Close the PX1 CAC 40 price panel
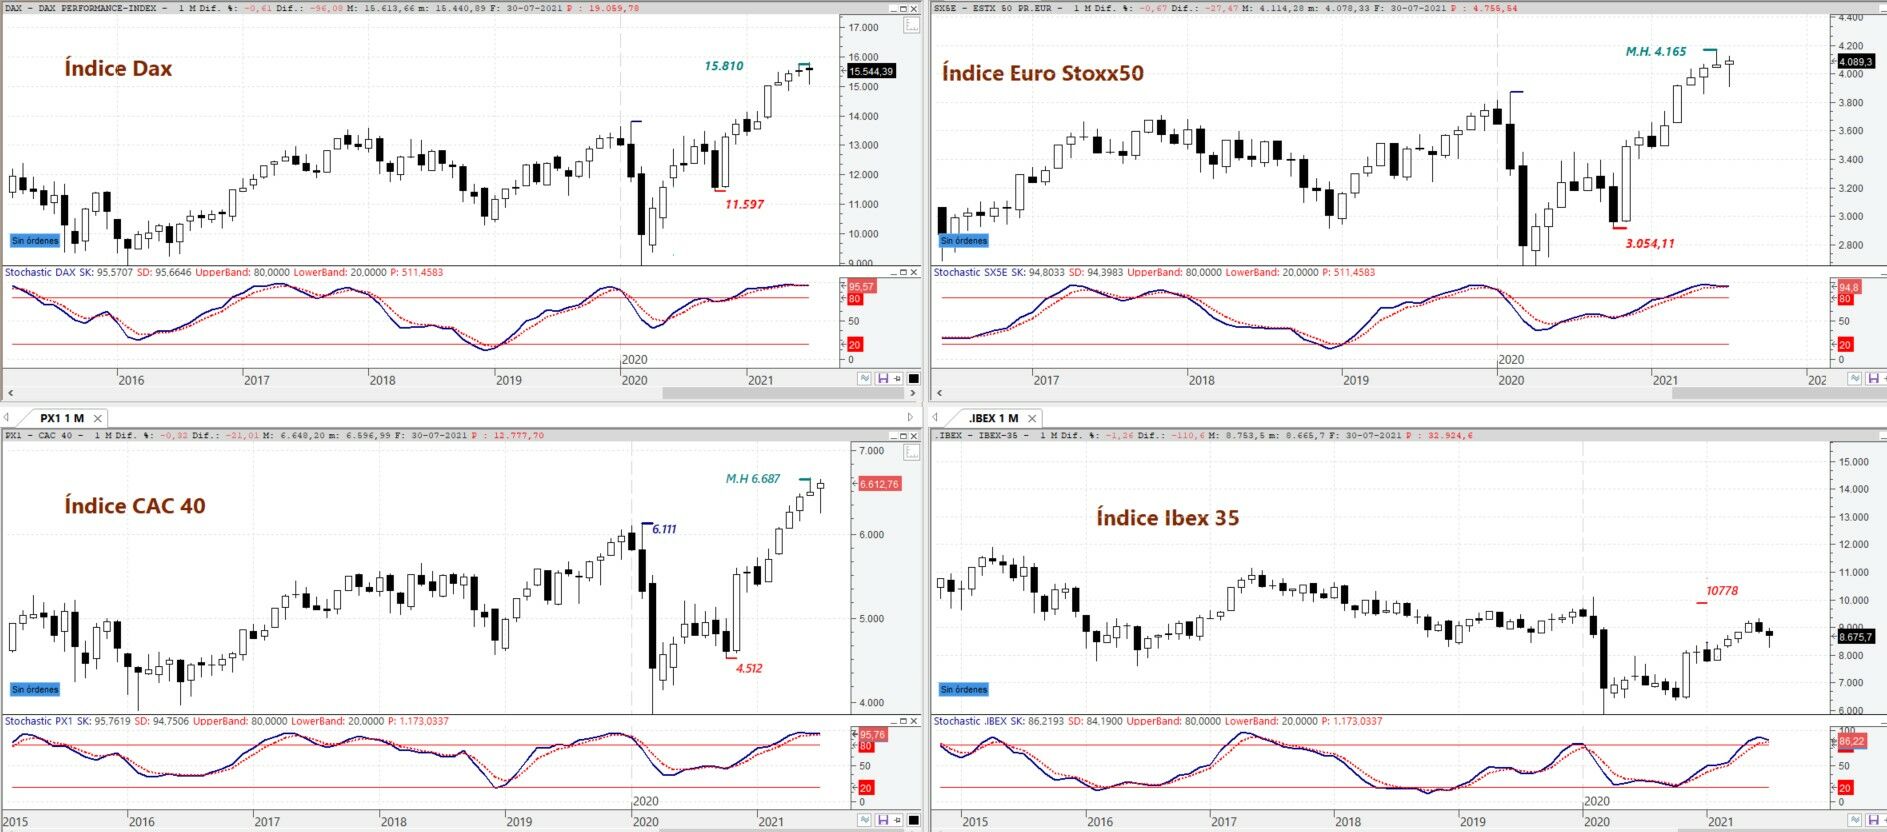The height and width of the screenshot is (832, 1887). click(x=914, y=436)
